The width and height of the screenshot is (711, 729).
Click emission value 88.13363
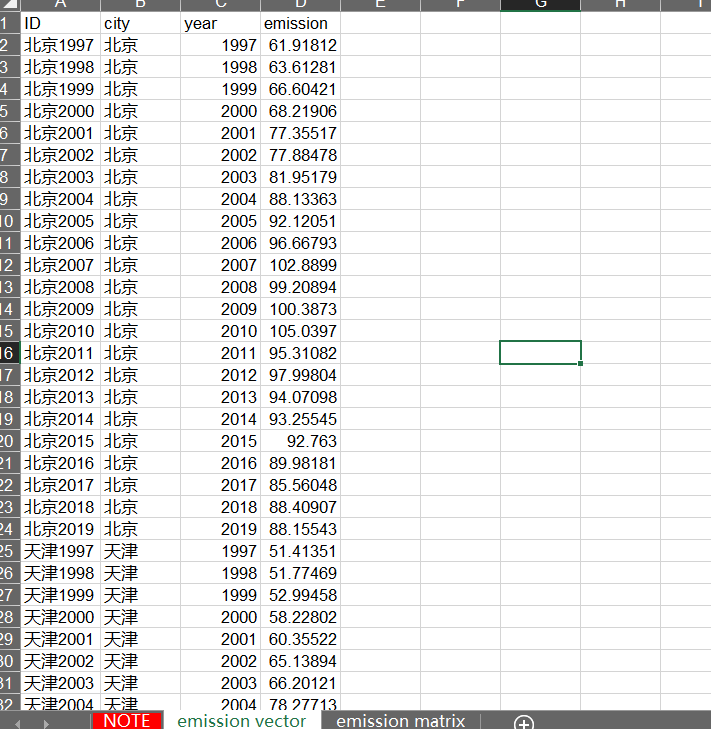(300, 199)
